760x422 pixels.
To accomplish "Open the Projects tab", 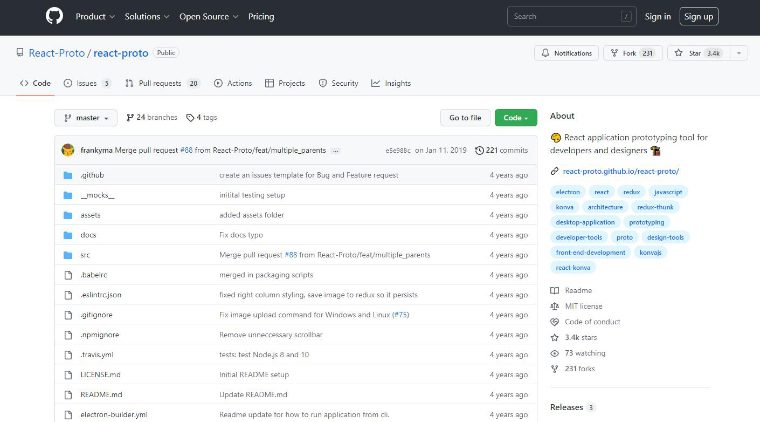I will point(285,83).
